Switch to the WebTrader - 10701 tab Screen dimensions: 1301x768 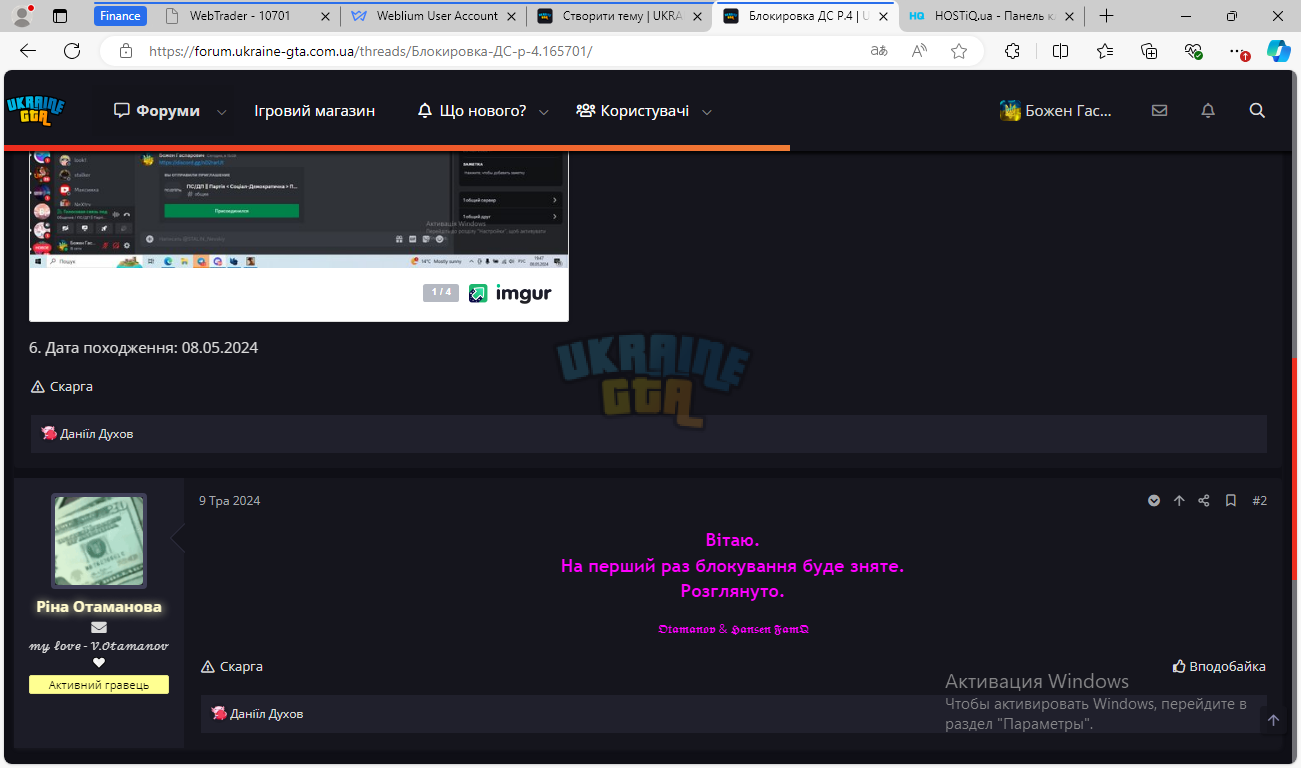pos(247,16)
